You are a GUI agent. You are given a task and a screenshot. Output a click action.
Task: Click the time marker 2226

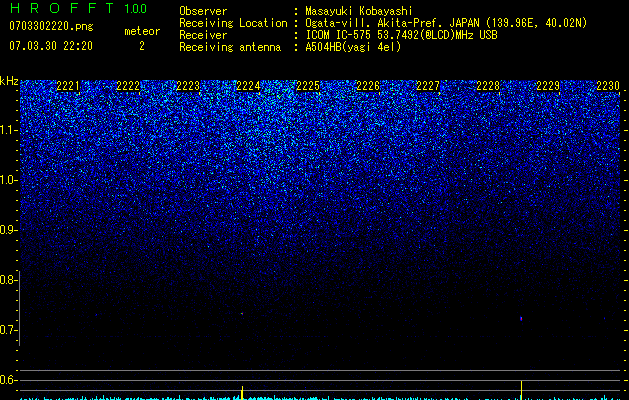point(368,86)
